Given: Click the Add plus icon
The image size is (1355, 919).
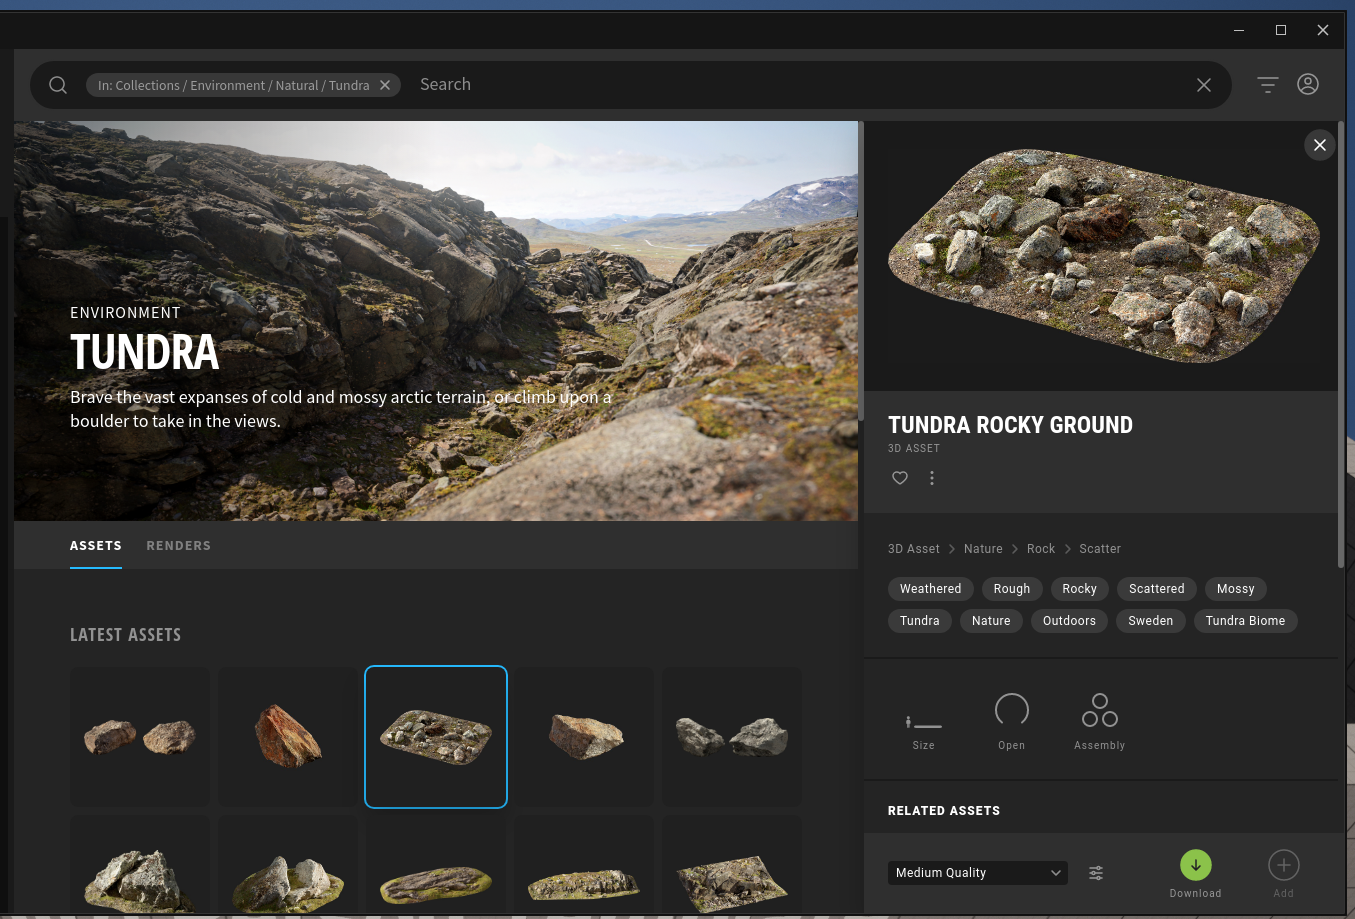Looking at the screenshot, I should pyautogui.click(x=1284, y=865).
